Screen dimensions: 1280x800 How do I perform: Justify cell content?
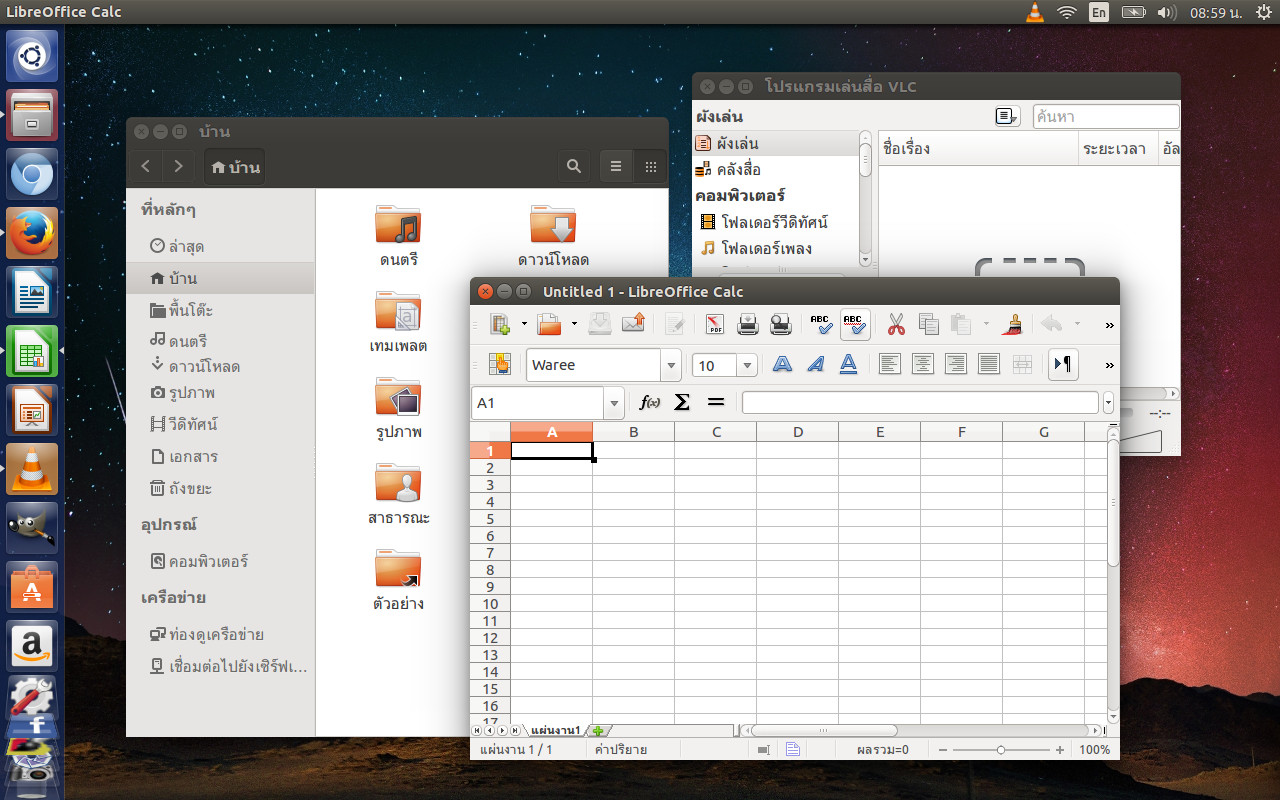pyautogui.click(x=989, y=365)
